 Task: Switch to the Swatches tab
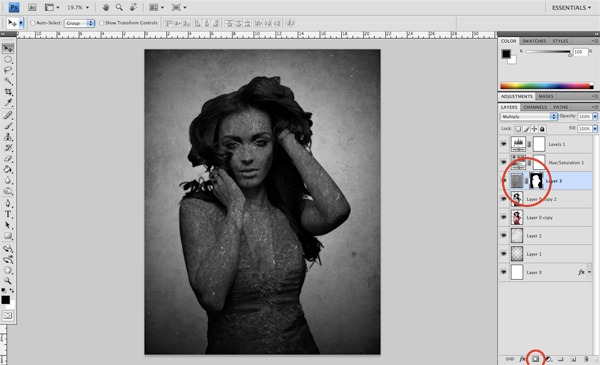pyautogui.click(x=534, y=41)
